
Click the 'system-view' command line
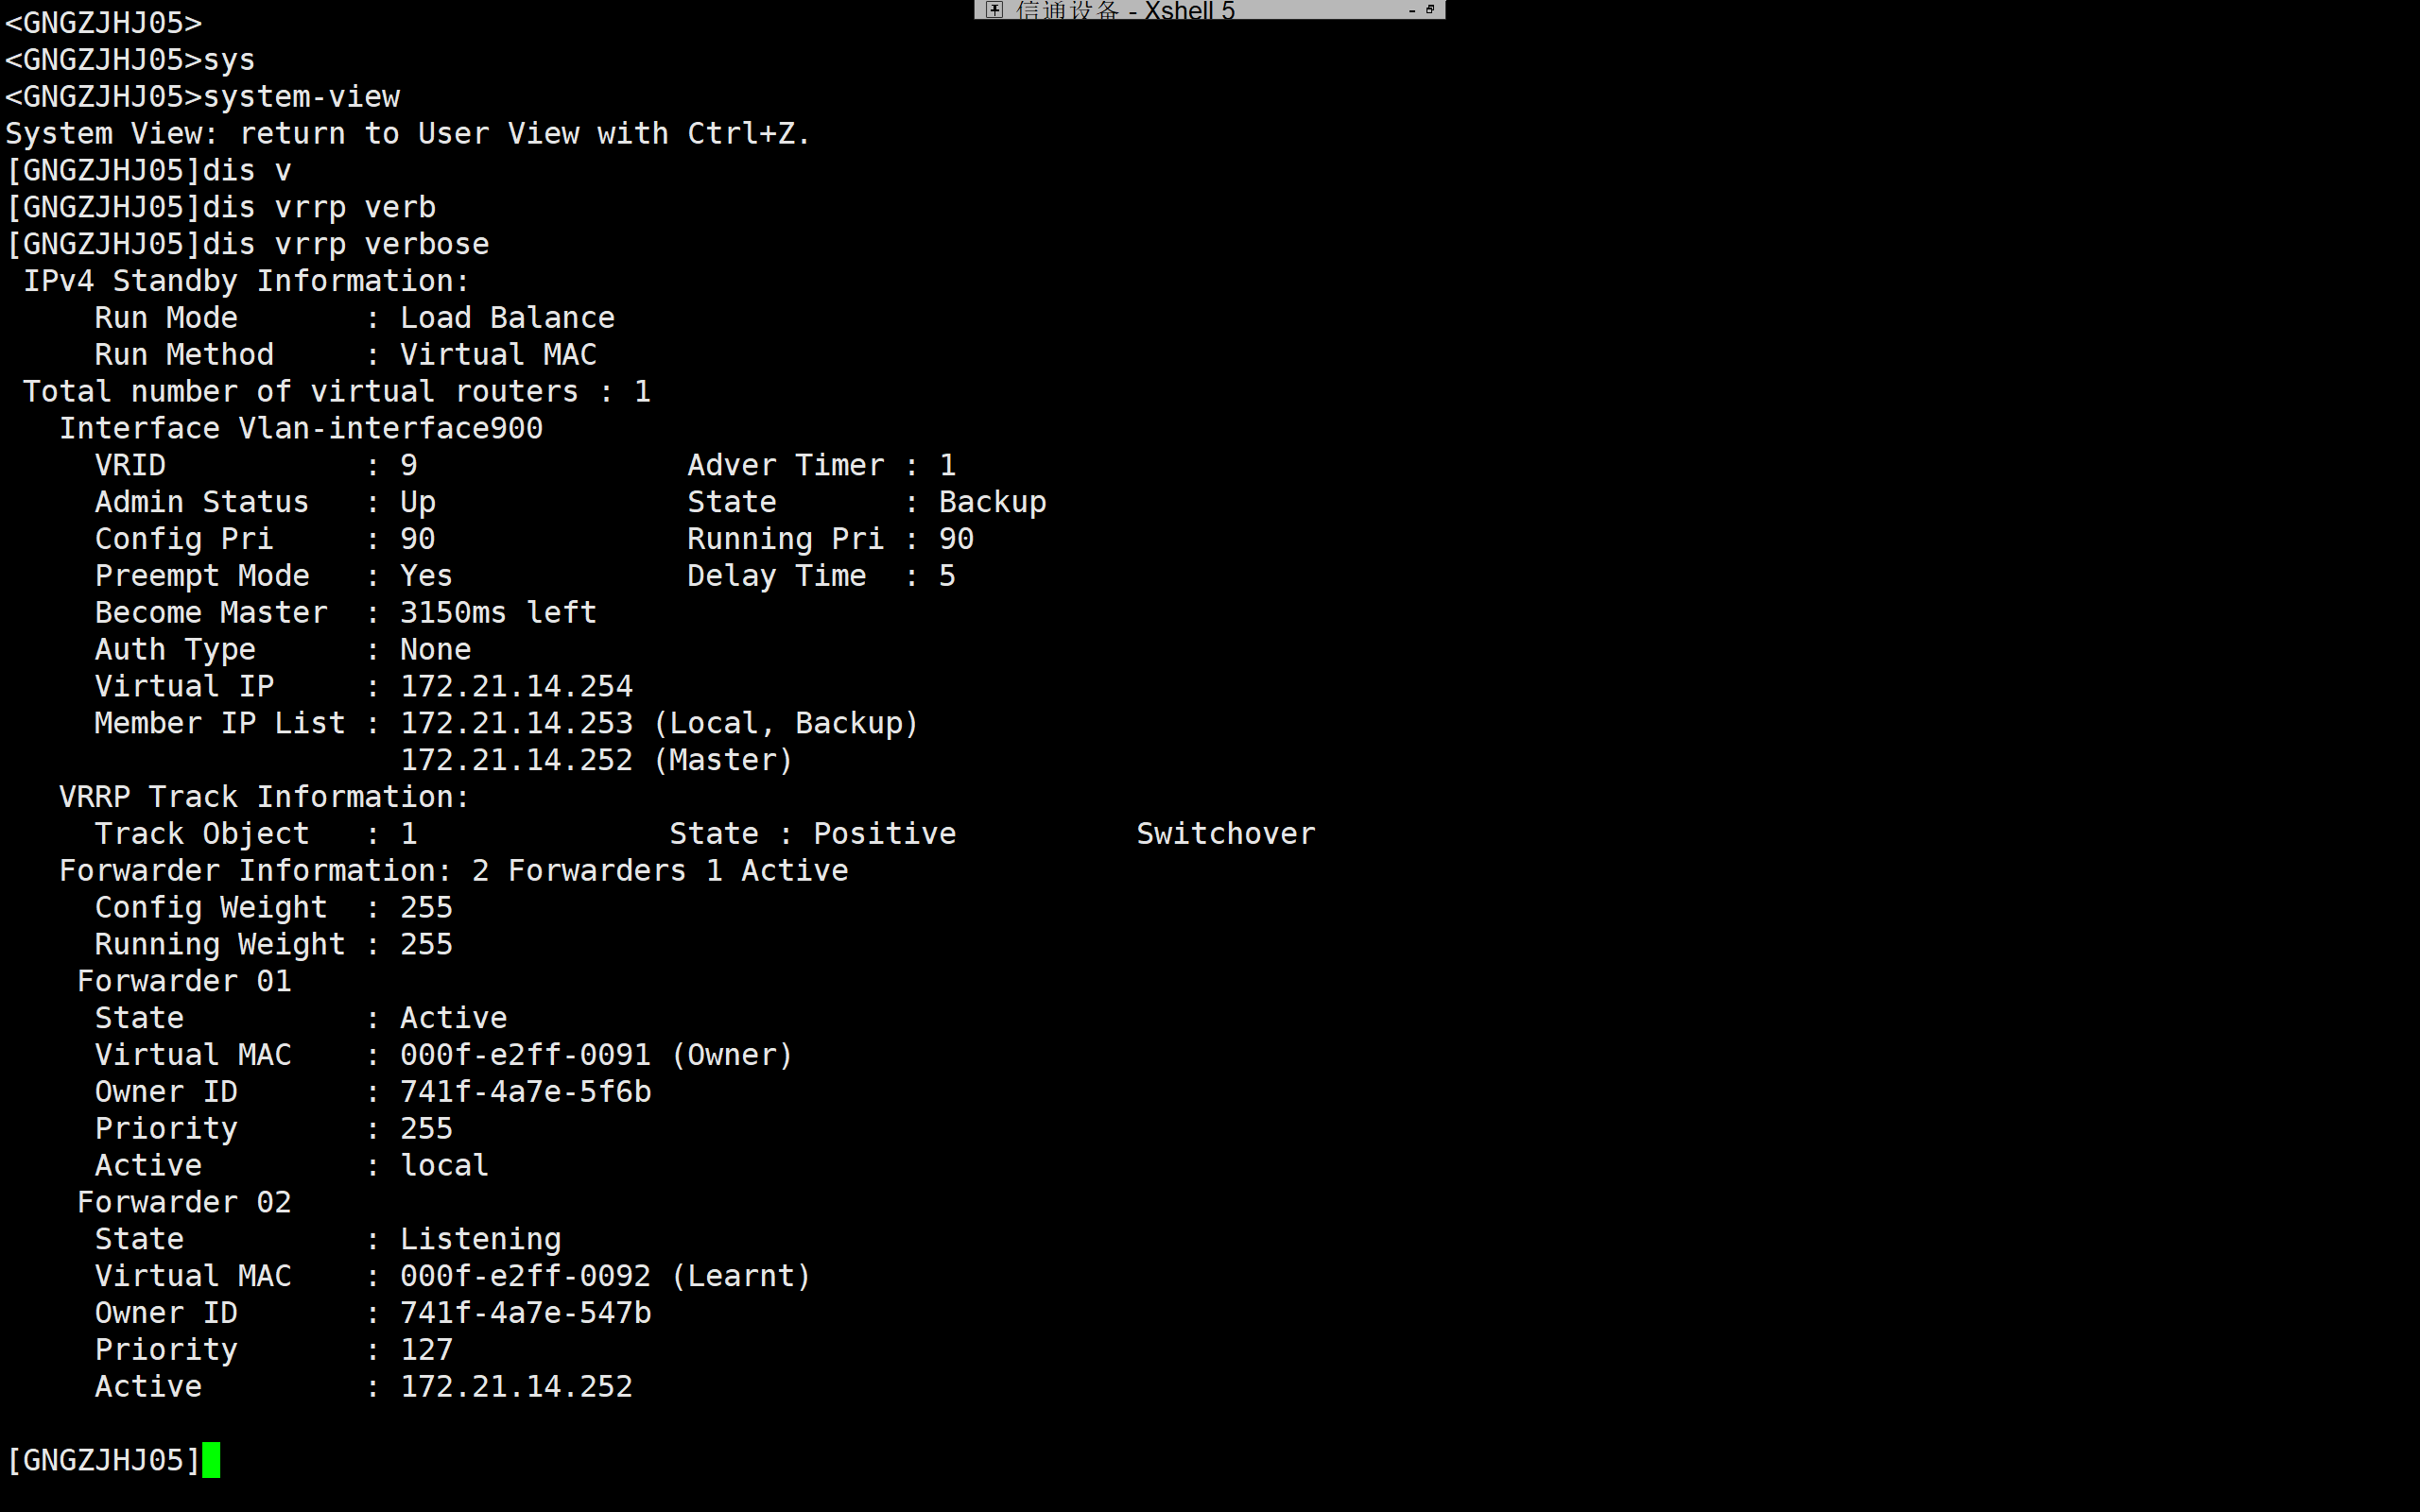300,97
